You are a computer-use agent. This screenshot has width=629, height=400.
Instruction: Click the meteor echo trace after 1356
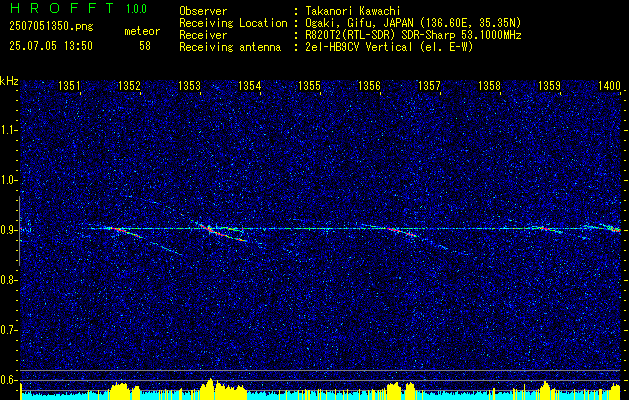coord(401,232)
